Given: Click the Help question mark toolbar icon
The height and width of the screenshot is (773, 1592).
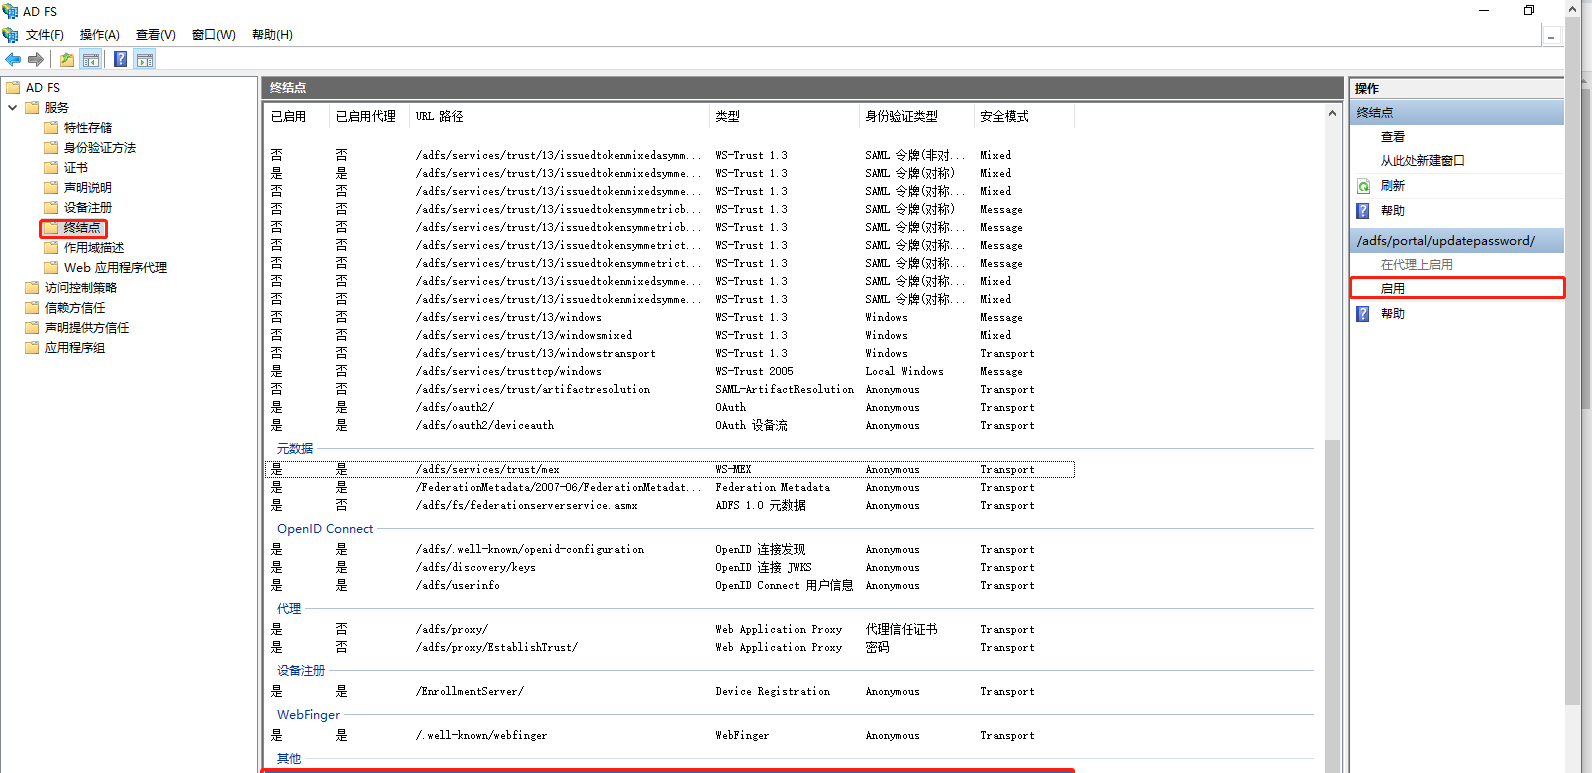Looking at the screenshot, I should (x=121, y=59).
